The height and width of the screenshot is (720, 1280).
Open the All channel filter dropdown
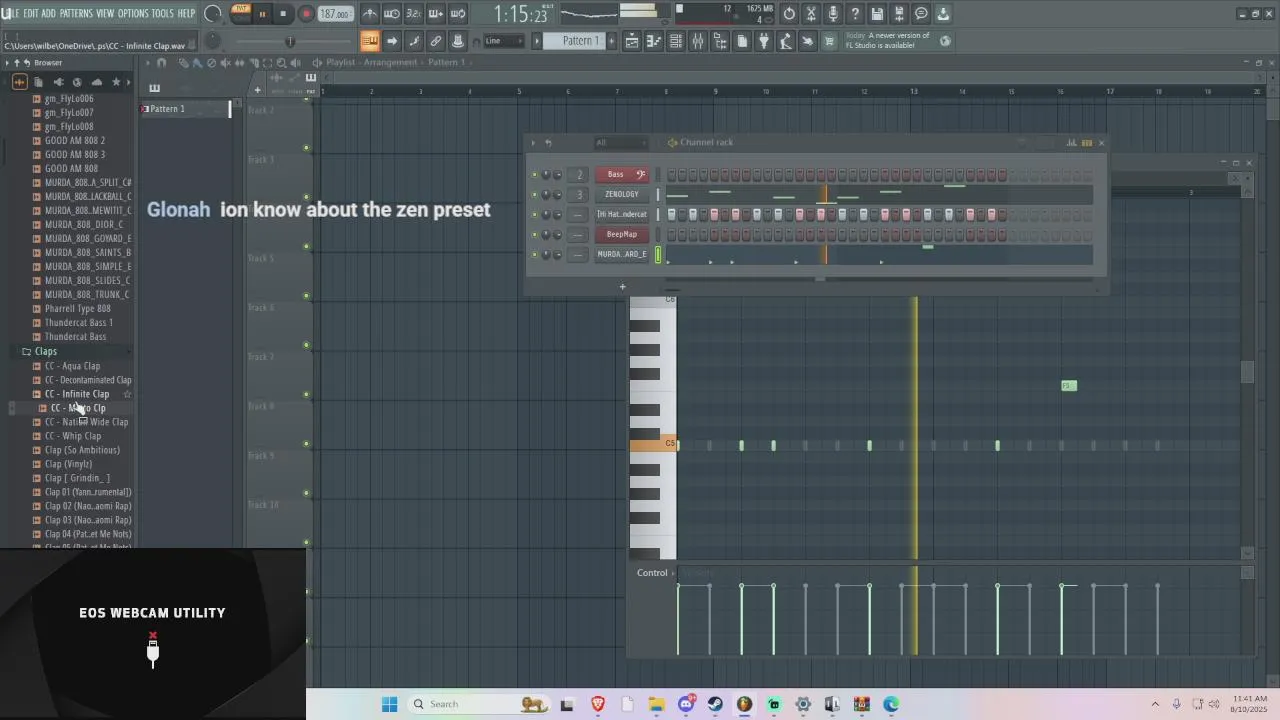click(x=620, y=143)
